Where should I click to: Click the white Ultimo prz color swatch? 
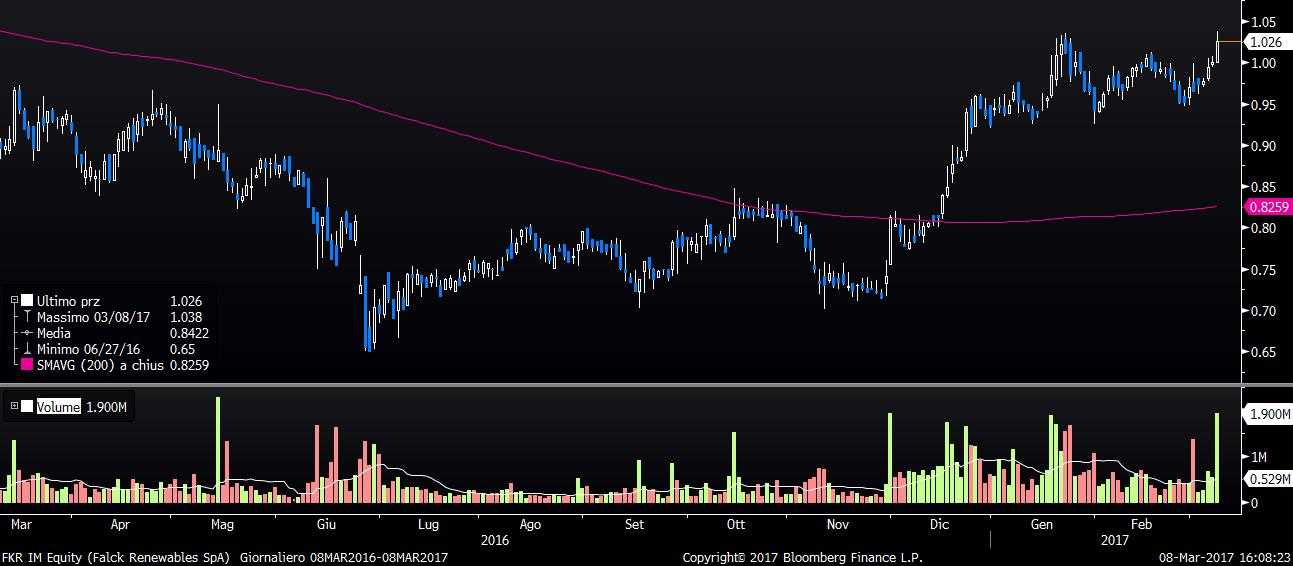pos(27,301)
